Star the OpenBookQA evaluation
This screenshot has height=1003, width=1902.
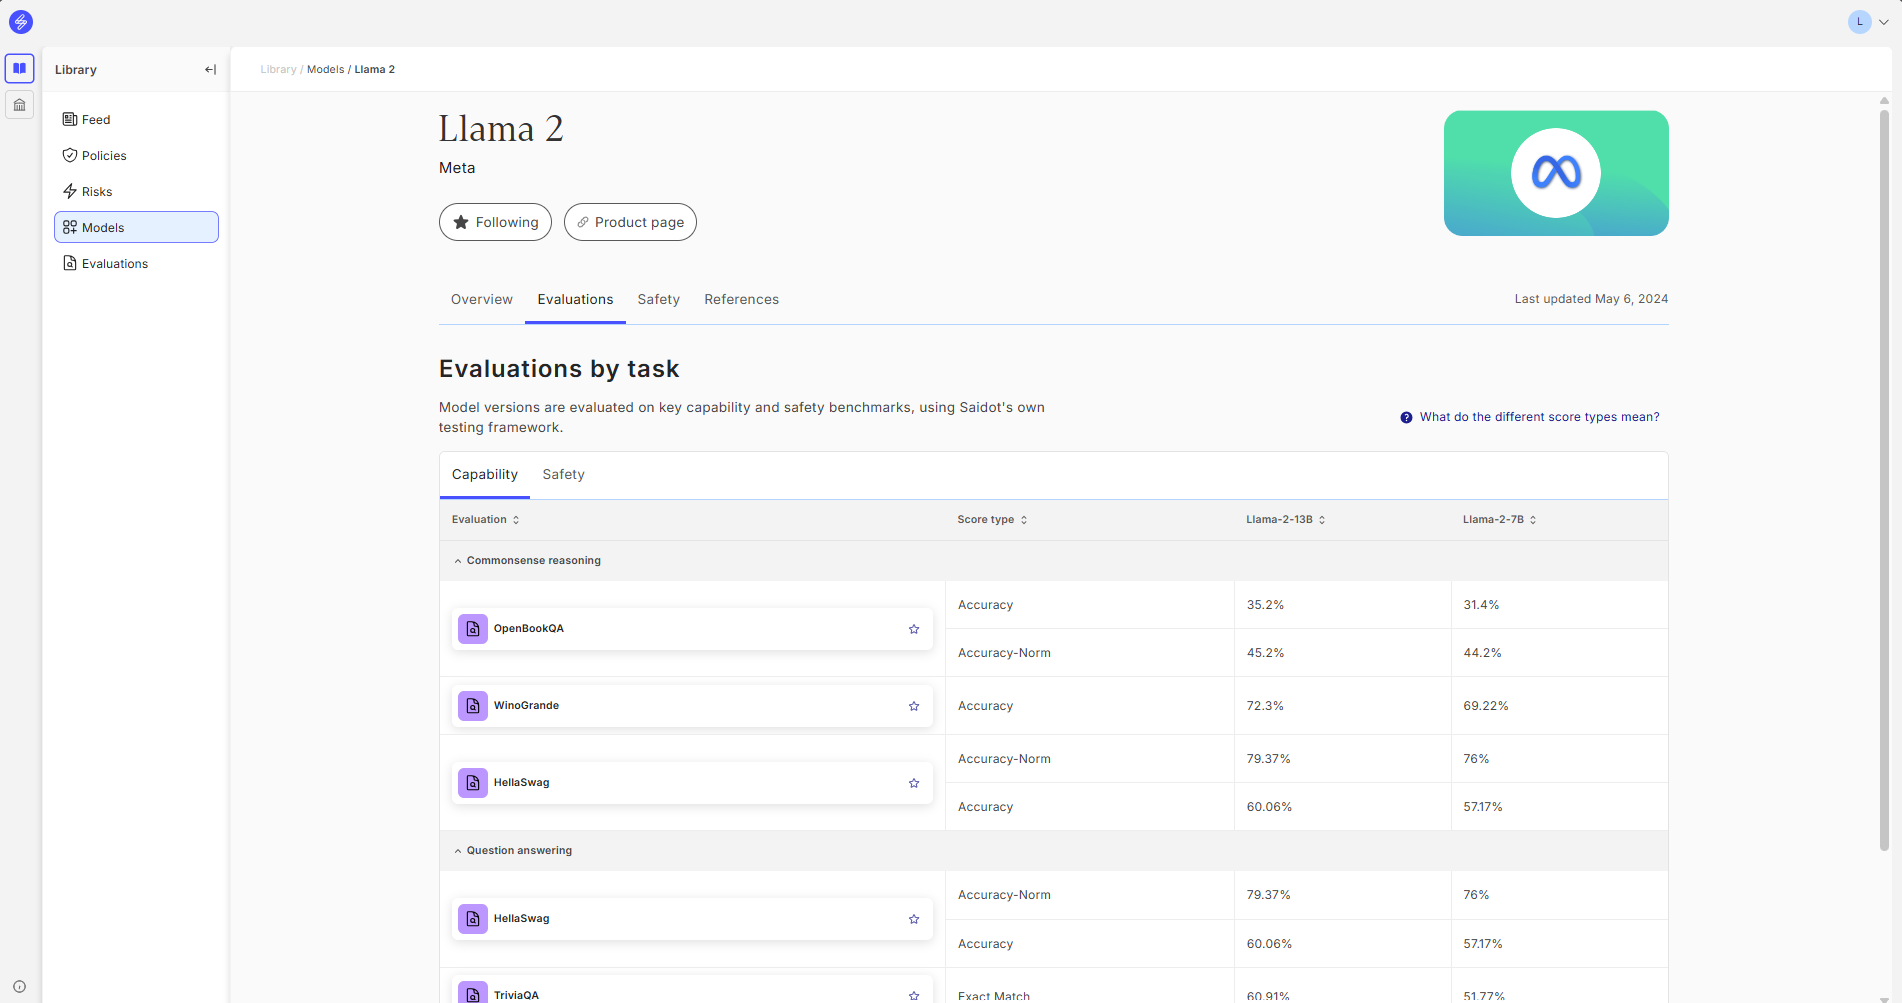(914, 629)
